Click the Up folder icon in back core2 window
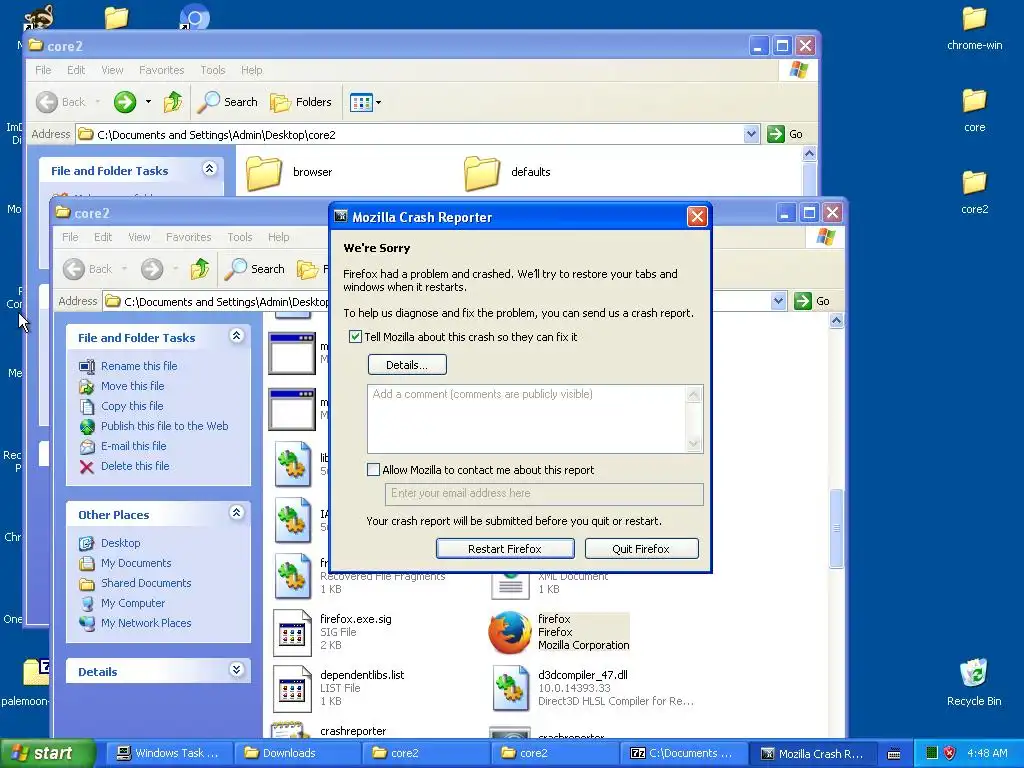Screen dimensions: 1024x768 tap(173, 102)
